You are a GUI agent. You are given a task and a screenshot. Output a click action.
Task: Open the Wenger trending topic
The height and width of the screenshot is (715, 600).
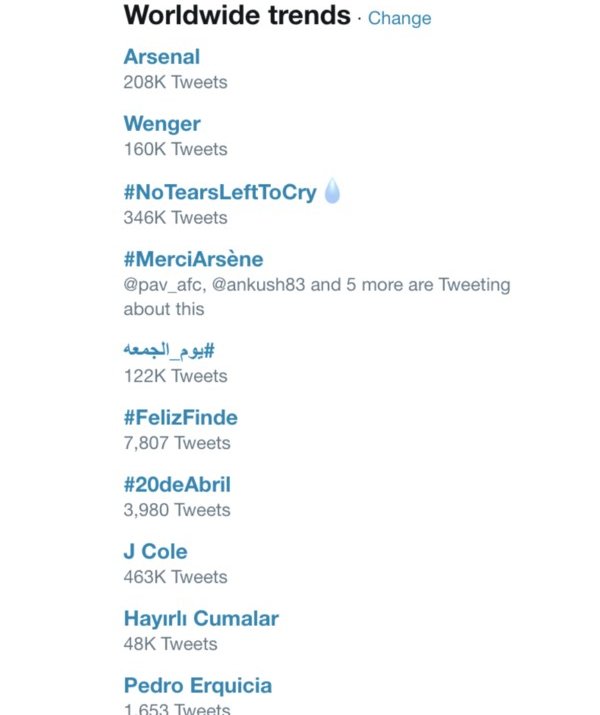(162, 124)
